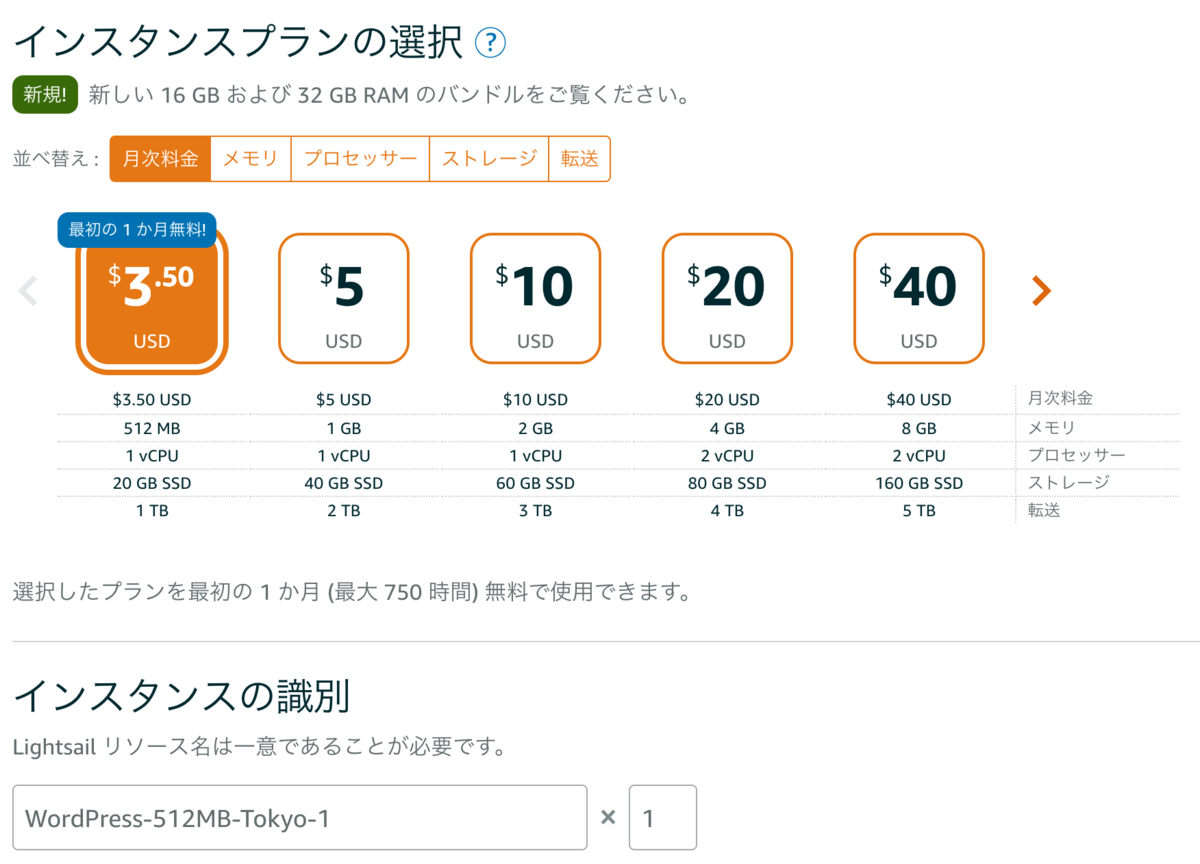Click the right carousel arrow for more plans

tap(1040, 291)
